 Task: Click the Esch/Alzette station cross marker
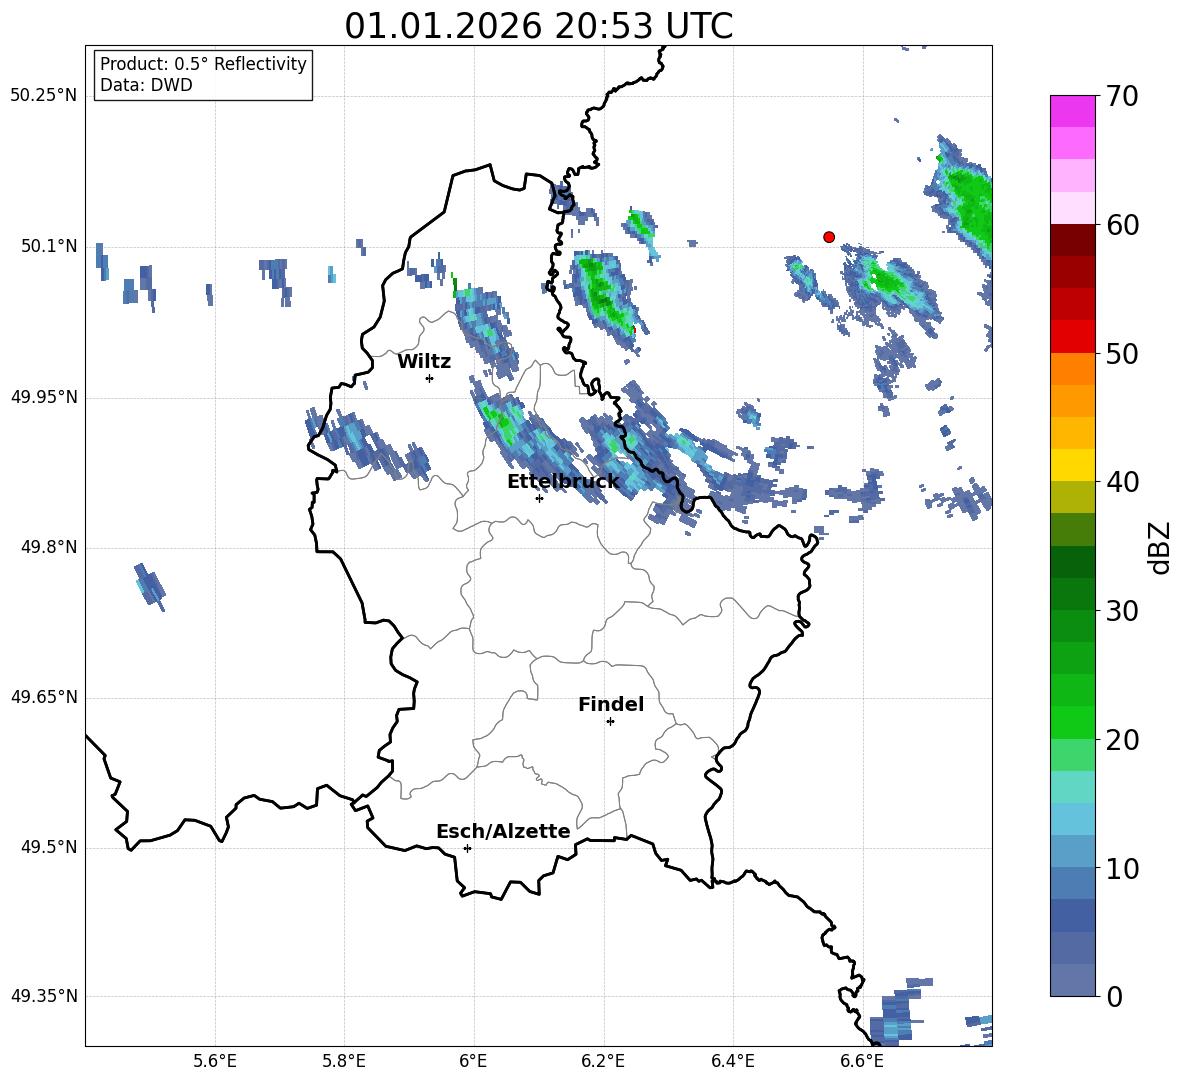pyautogui.click(x=467, y=848)
